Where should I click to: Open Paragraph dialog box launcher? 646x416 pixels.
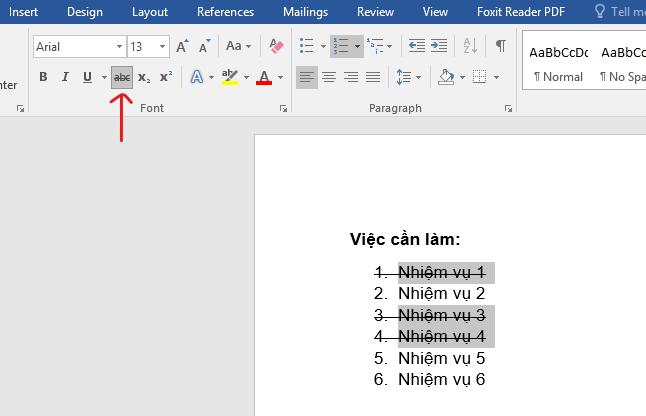click(x=508, y=108)
